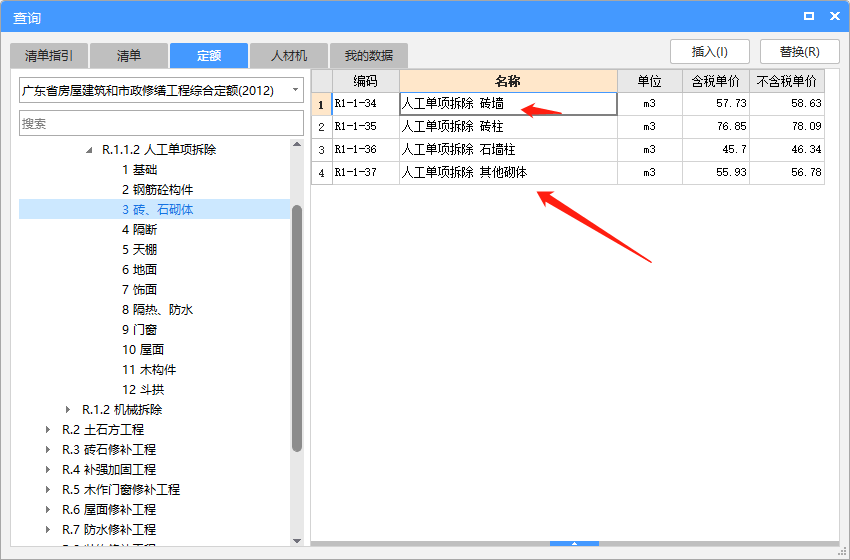Click price value 78.09
The image size is (850, 560).
pyautogui.click(x=806, y=126)
